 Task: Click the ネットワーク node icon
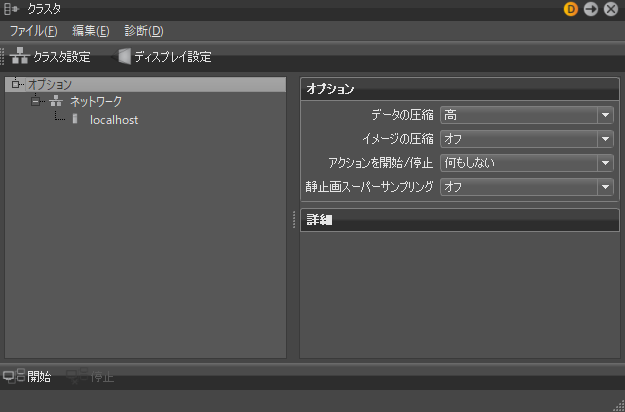[56, 102]
